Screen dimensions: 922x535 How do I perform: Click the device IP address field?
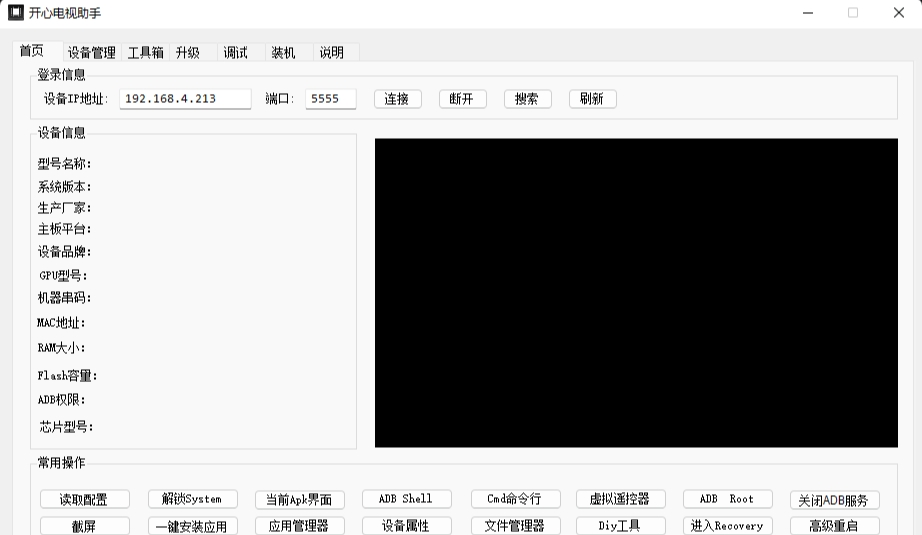[185, 99]
